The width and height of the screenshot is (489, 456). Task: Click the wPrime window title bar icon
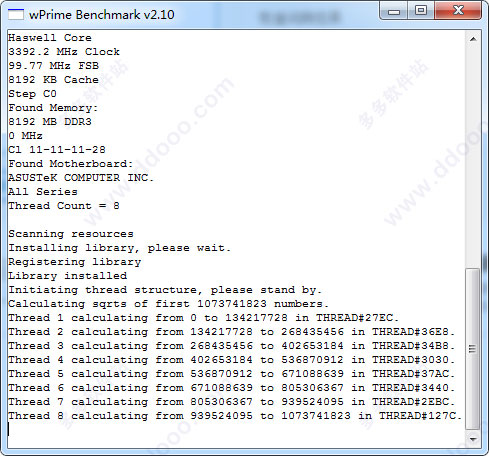[x=16, y=15]
